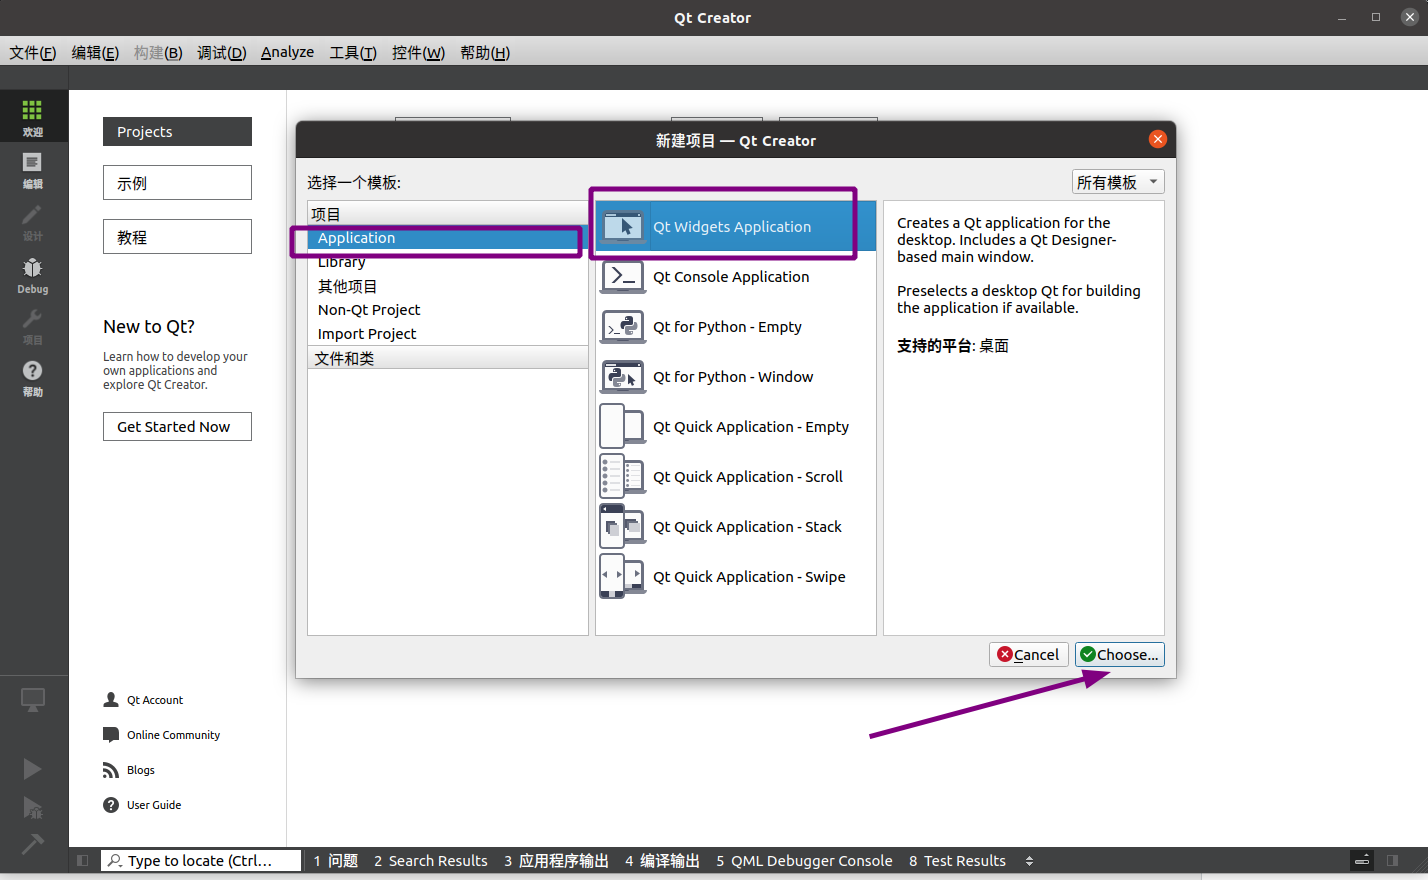Select Qt for Python - Window template
This screenshot has height=880, width=1428.
tap(733, 377)
